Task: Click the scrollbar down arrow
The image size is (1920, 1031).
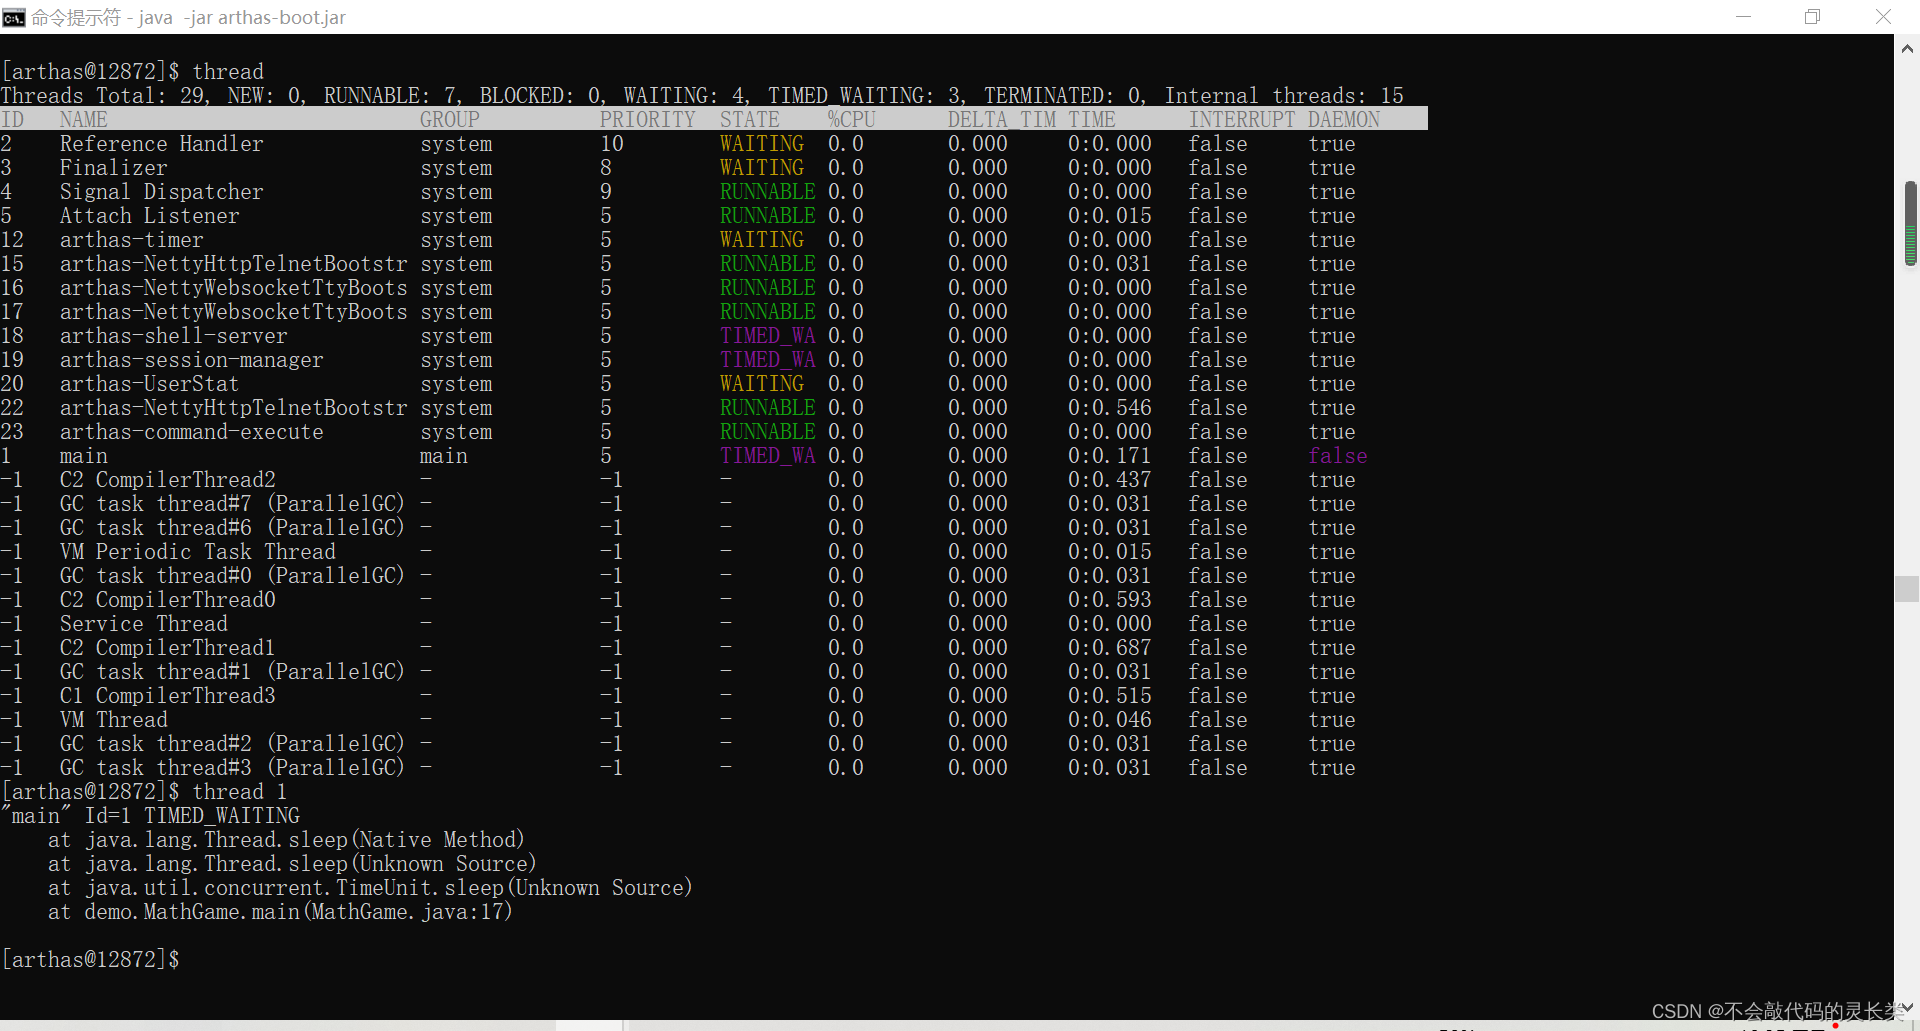Action: click(x=1907, y=1007)
